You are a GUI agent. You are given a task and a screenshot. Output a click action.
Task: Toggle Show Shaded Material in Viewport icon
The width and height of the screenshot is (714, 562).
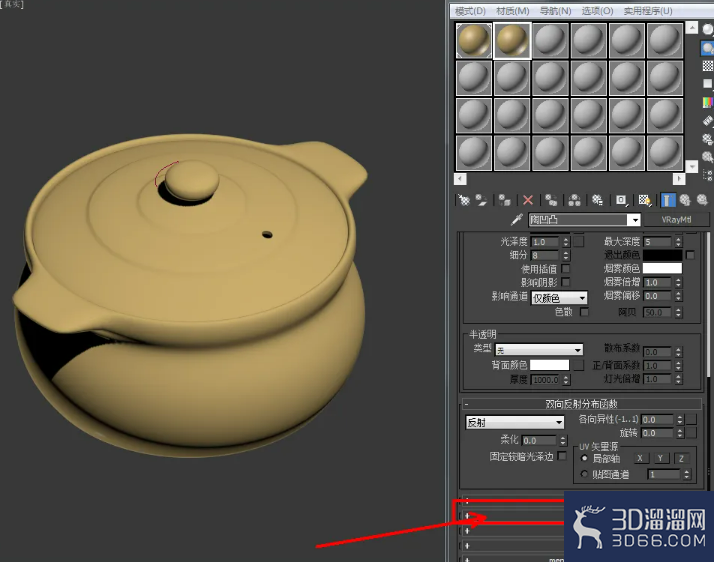pos(644,200)
